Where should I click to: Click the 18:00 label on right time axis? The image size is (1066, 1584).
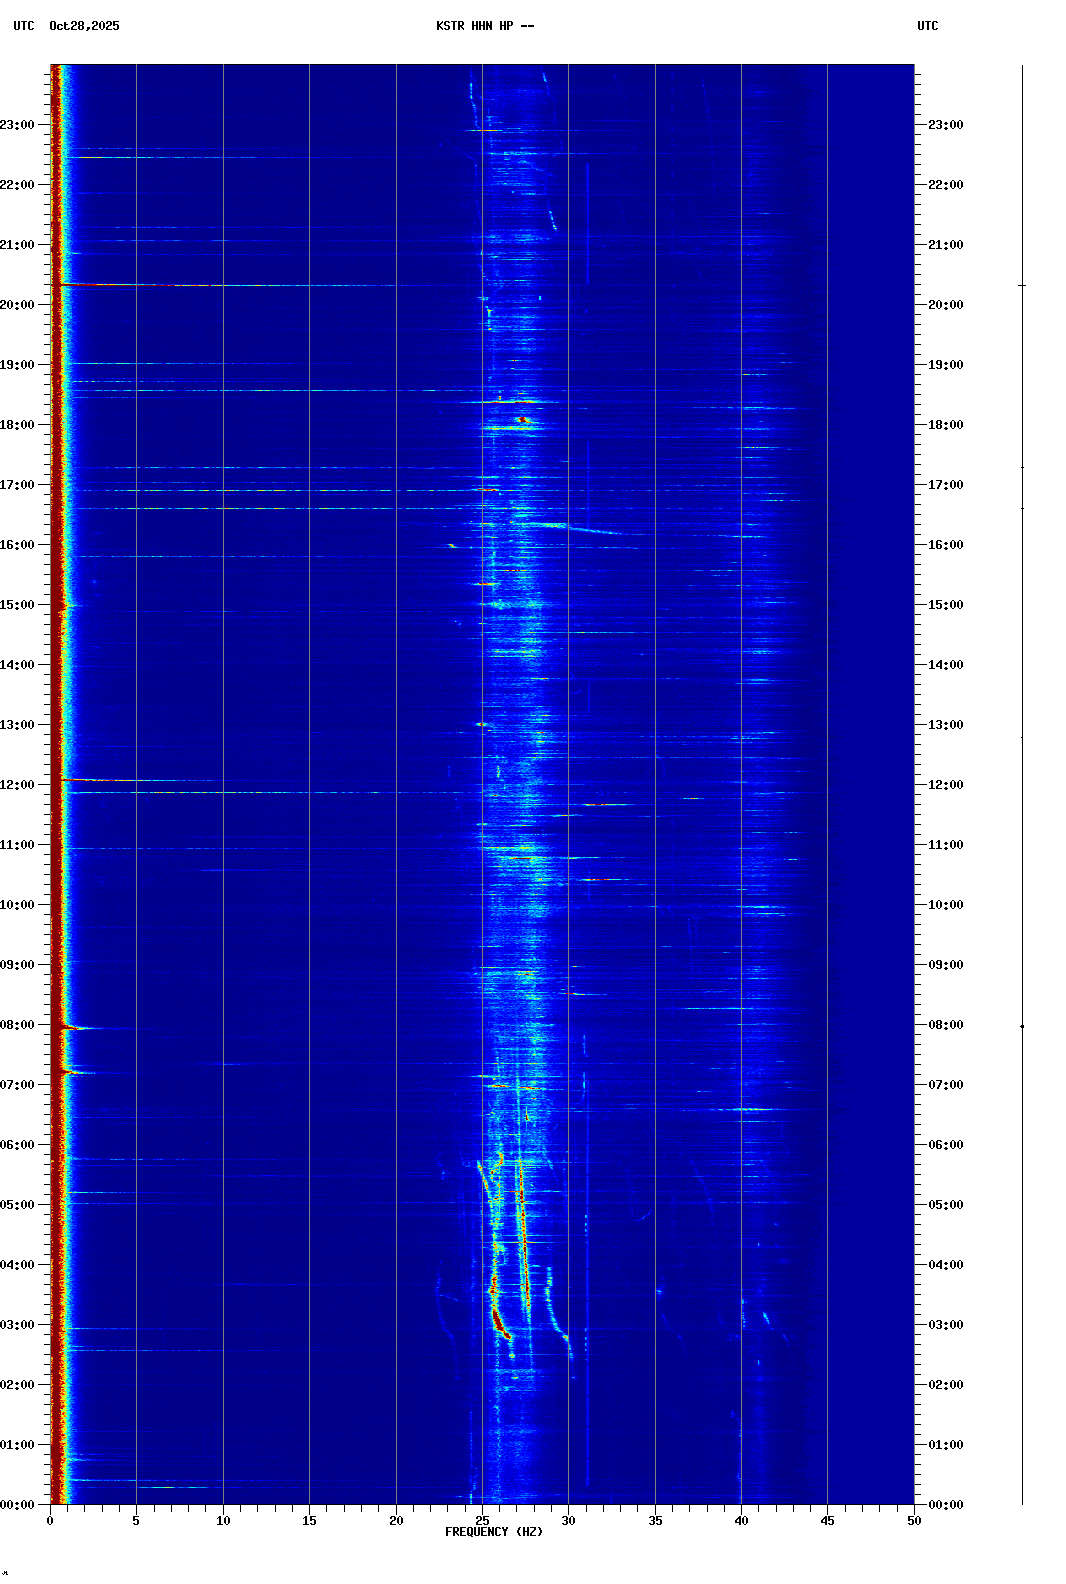(x=945, y=425)
